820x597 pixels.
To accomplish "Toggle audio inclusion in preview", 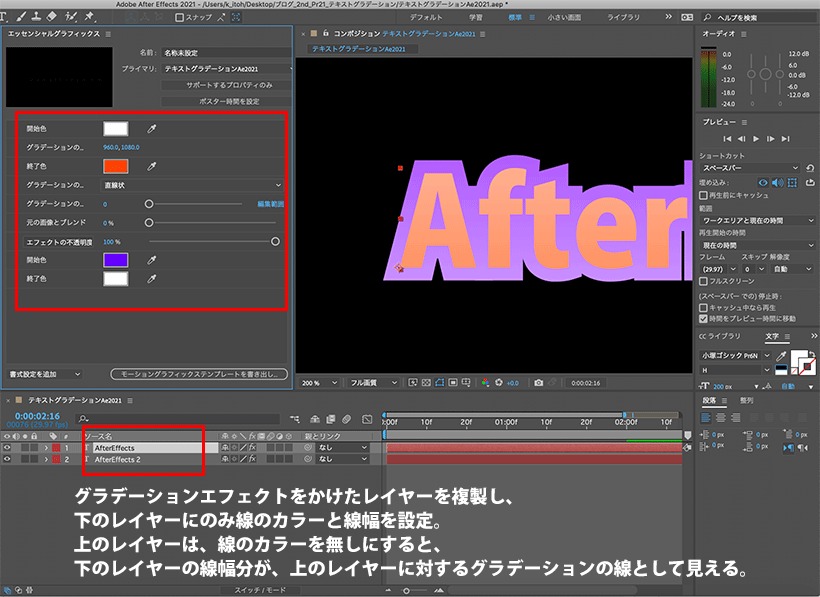I will tap(778, 182).
